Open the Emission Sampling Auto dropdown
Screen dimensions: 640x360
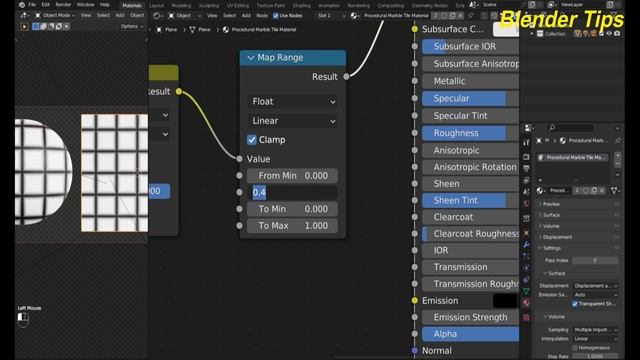coord(596,294)
